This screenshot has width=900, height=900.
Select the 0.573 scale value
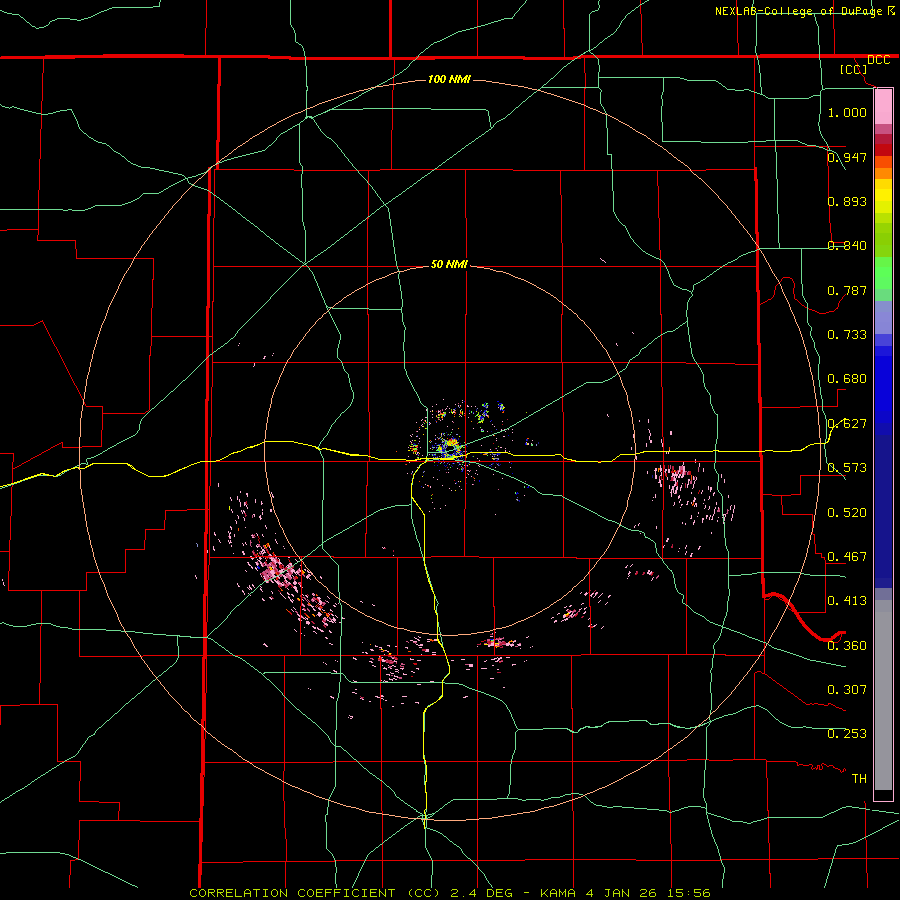pos(847,468)
